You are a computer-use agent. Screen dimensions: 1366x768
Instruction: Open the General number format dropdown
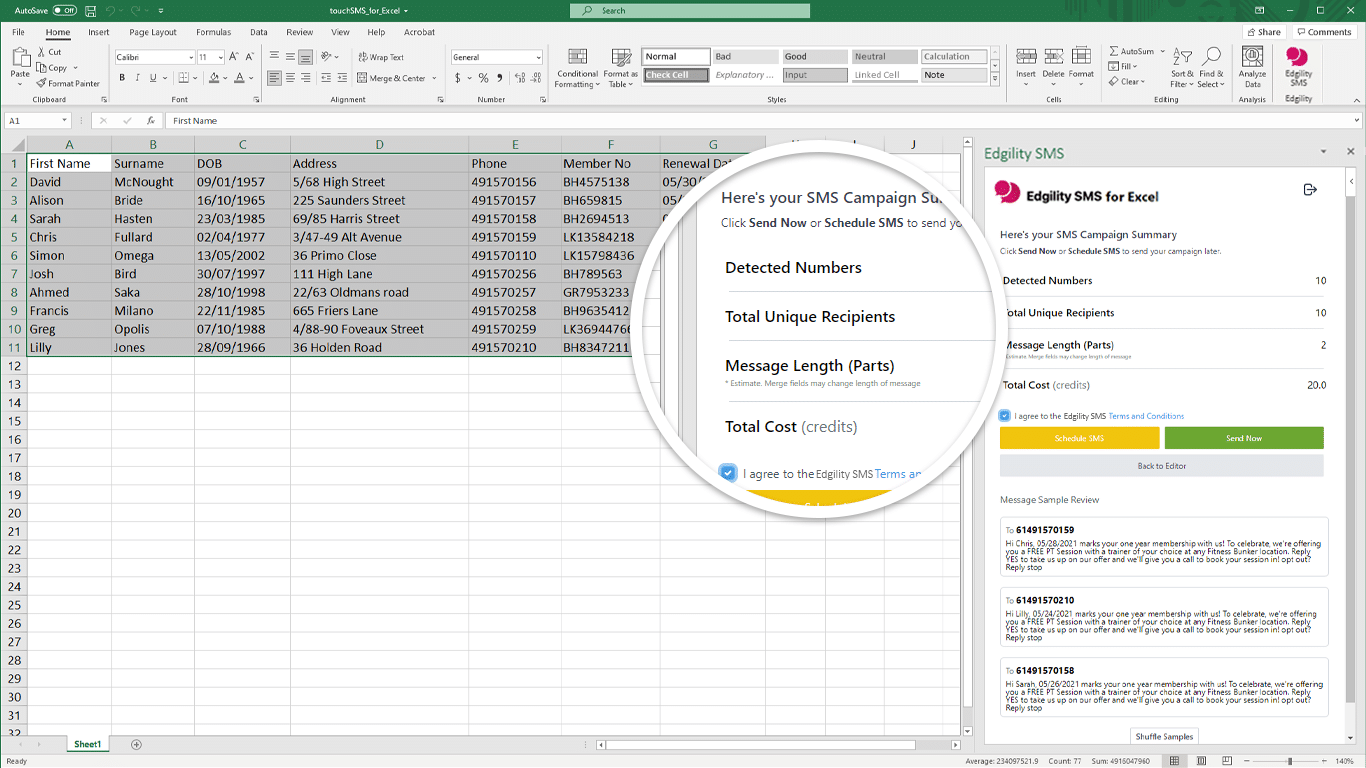click(537, 57)
